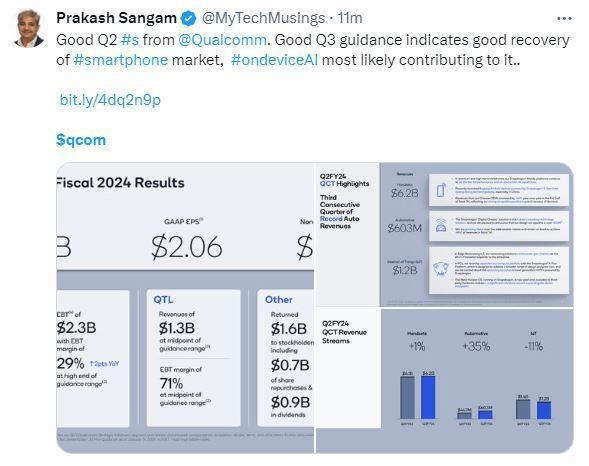Open the @MyTechMusings handle link
The image size is (589, 466).
pos(263,18)
